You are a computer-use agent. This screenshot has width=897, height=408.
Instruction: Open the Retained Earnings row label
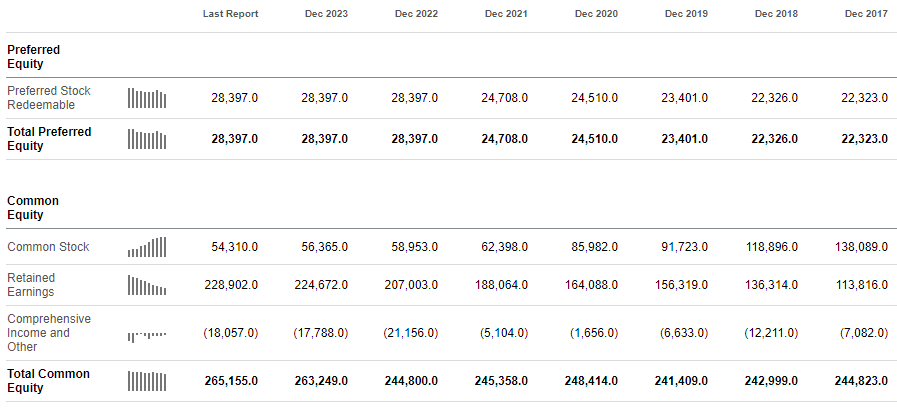pyautogui.click(x=31, y=285)
